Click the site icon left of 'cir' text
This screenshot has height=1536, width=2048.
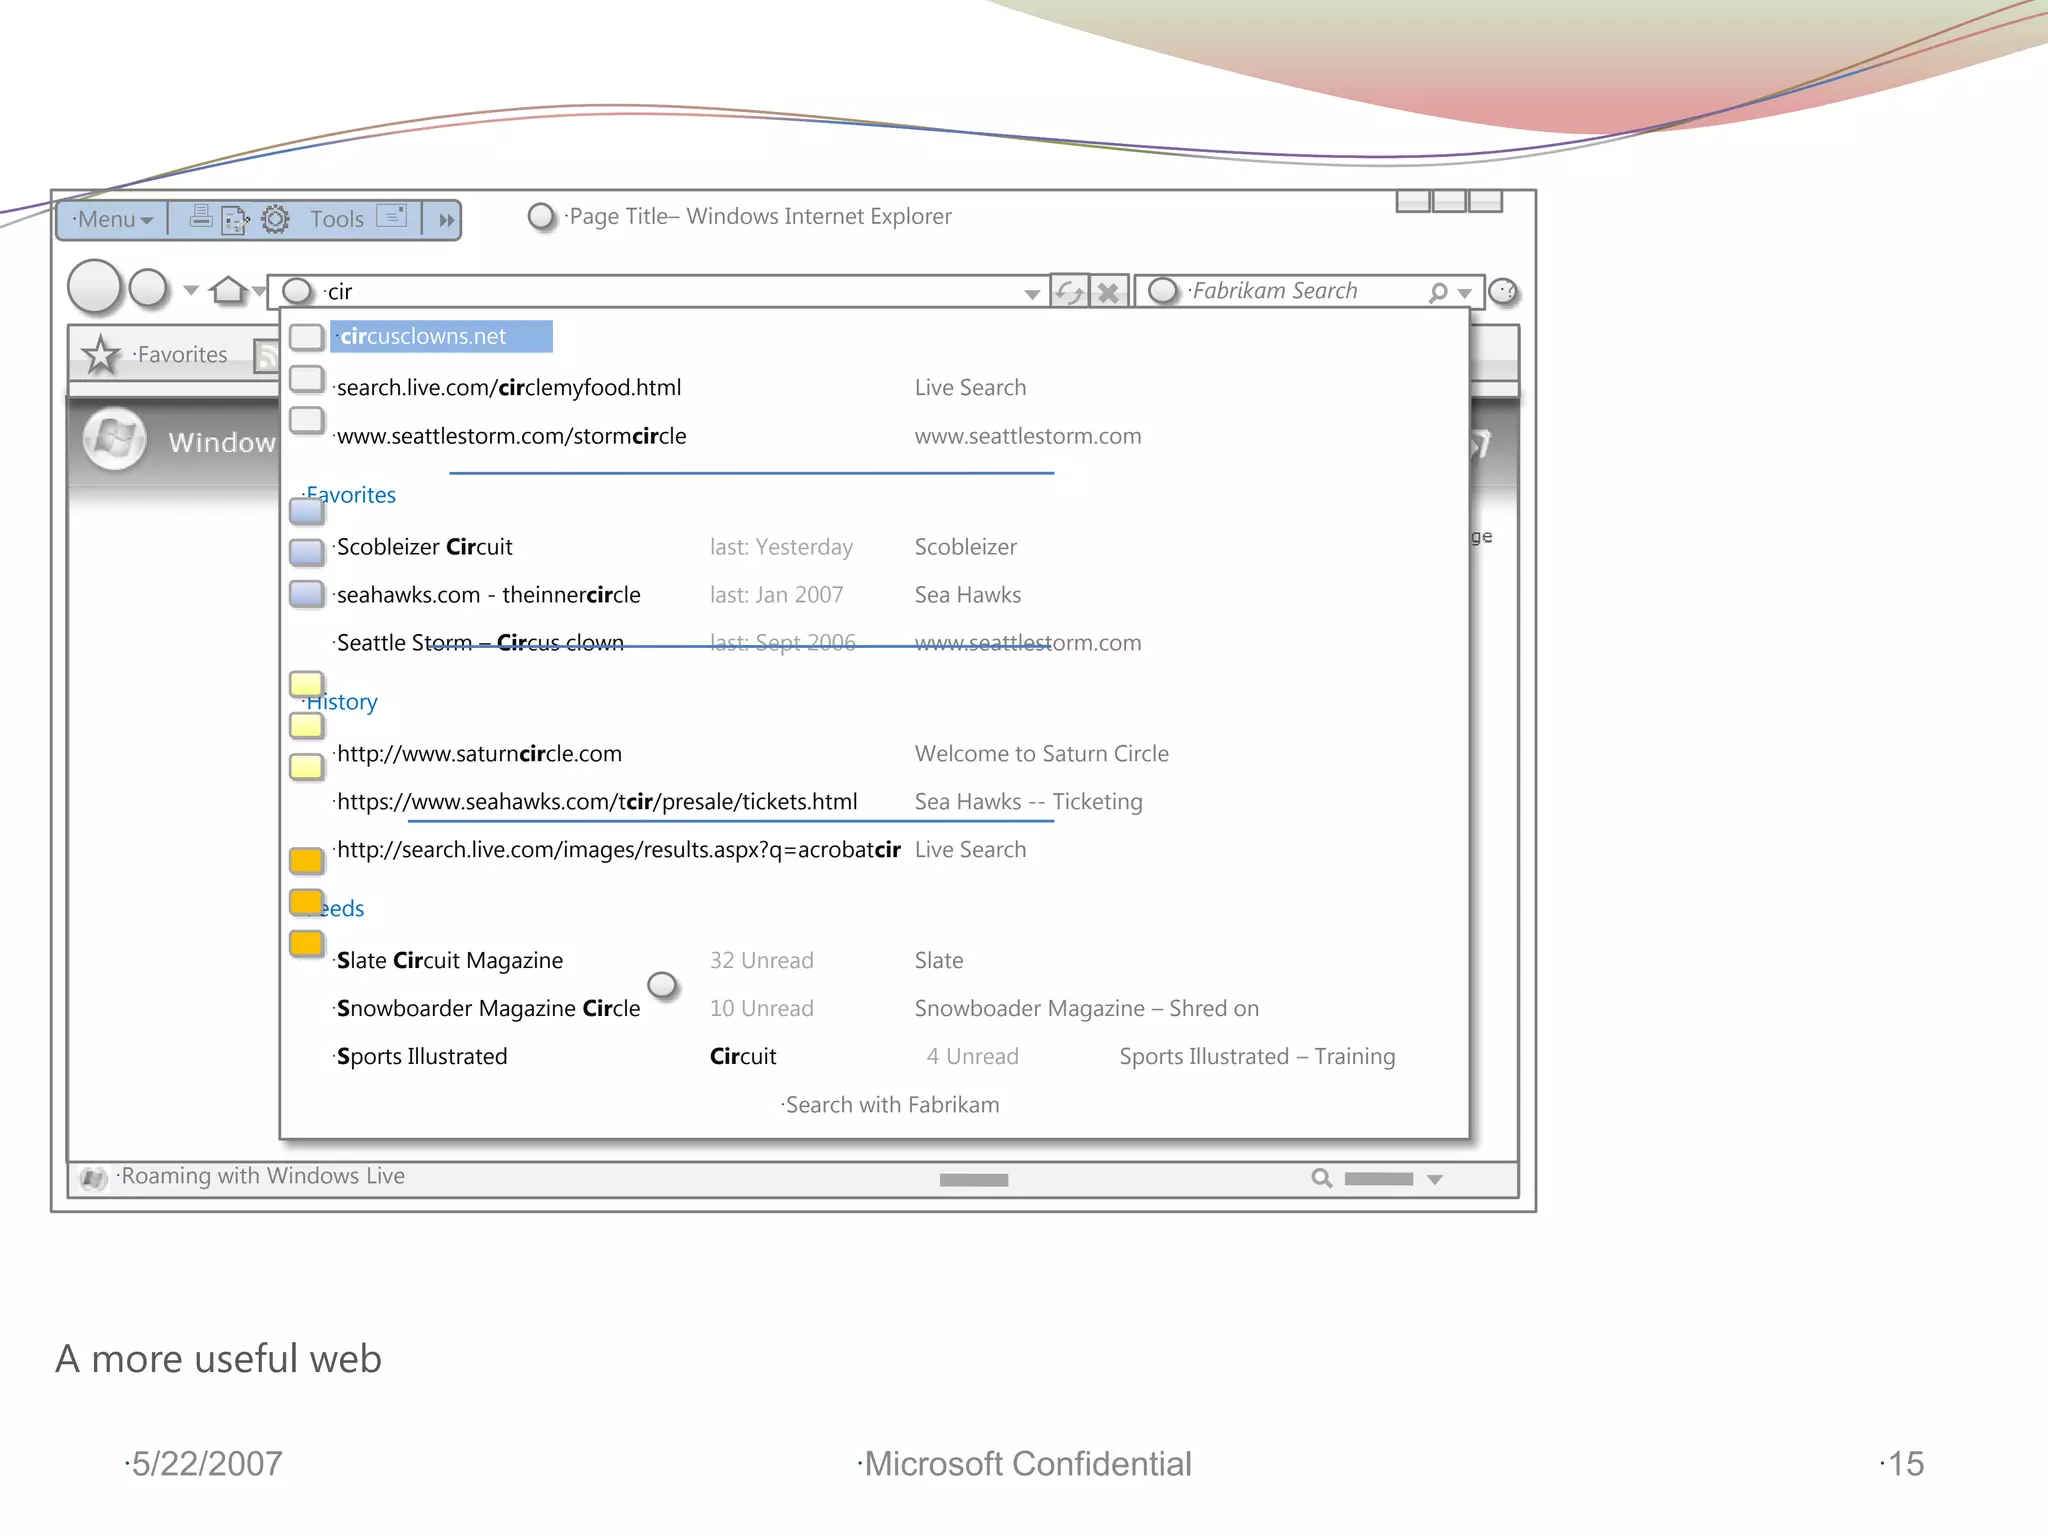coord(297,291)
